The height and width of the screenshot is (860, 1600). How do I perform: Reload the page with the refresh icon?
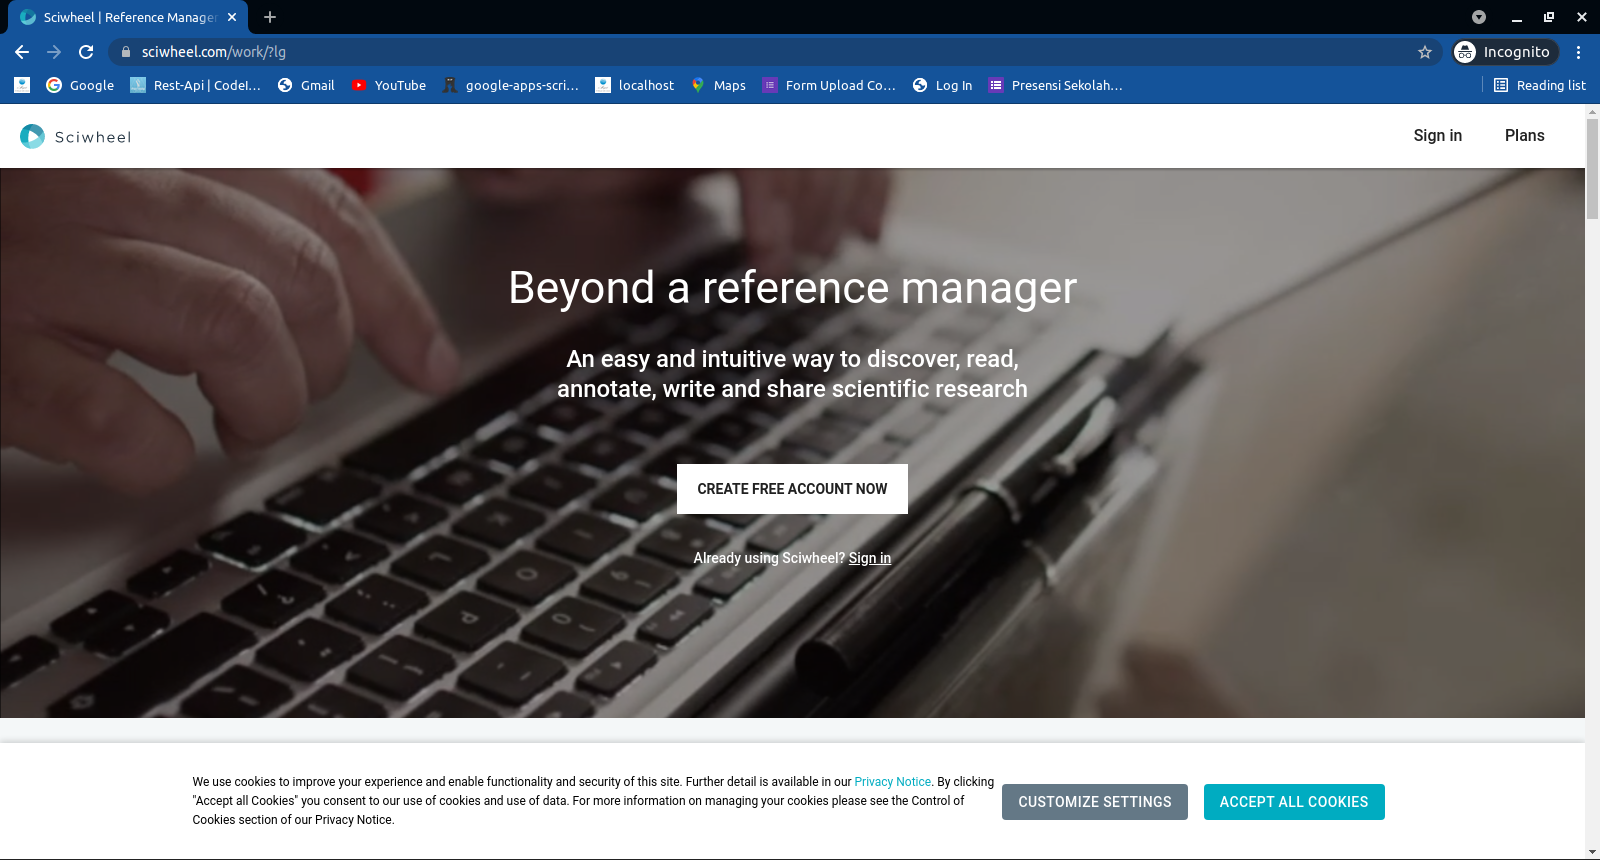point(86,52)
